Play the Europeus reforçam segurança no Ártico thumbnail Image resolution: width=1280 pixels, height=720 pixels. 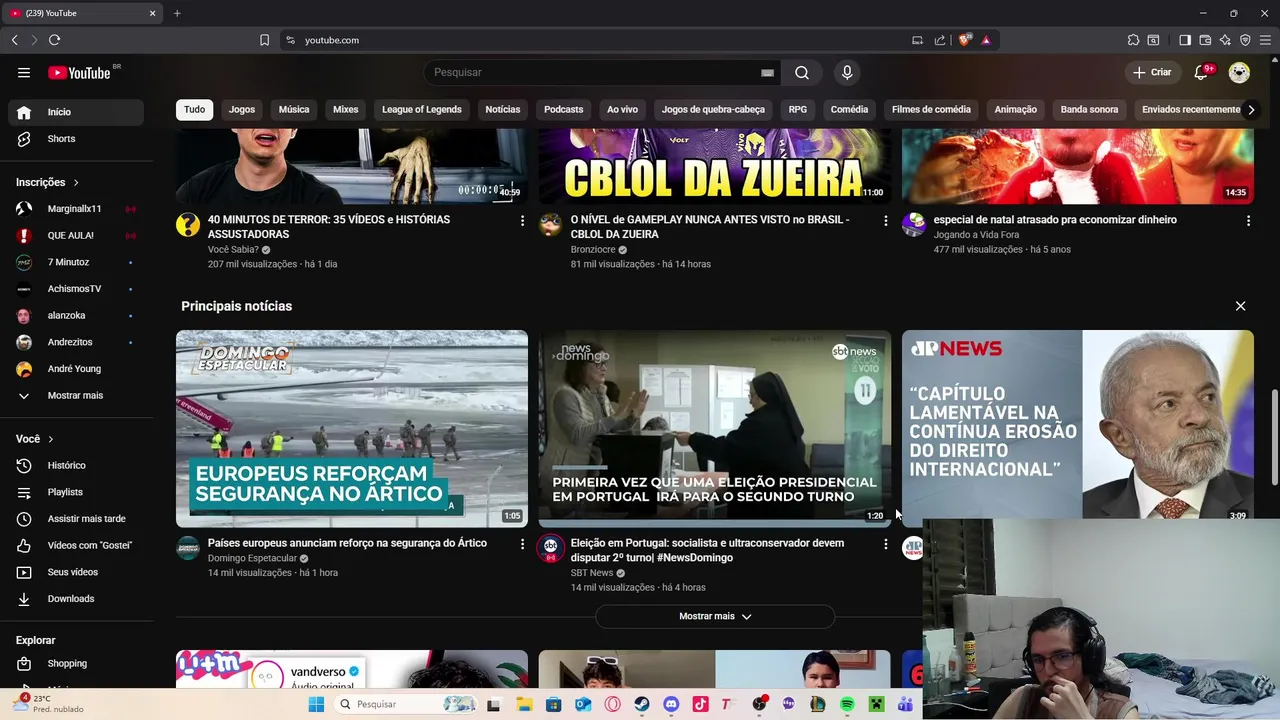[x=352, y=429]
